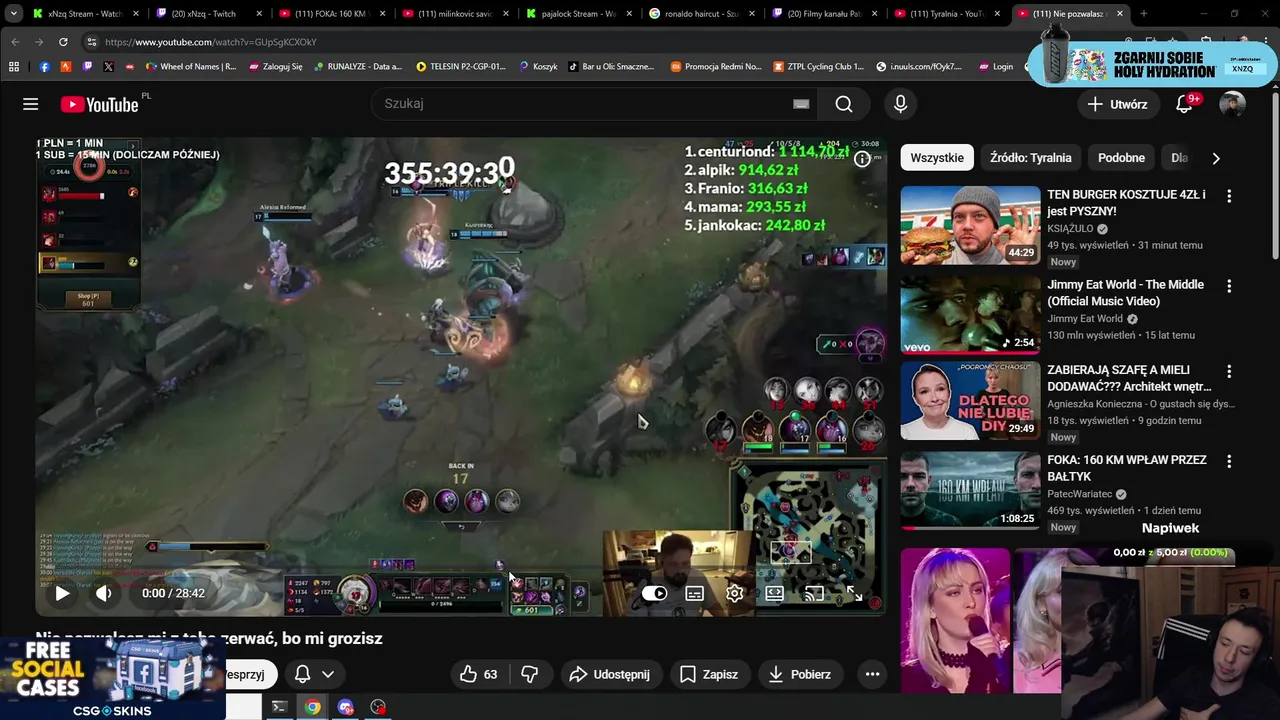
Task: Switch to the (111) Tyralnia YouTube tab
Action: pos(949,14)
